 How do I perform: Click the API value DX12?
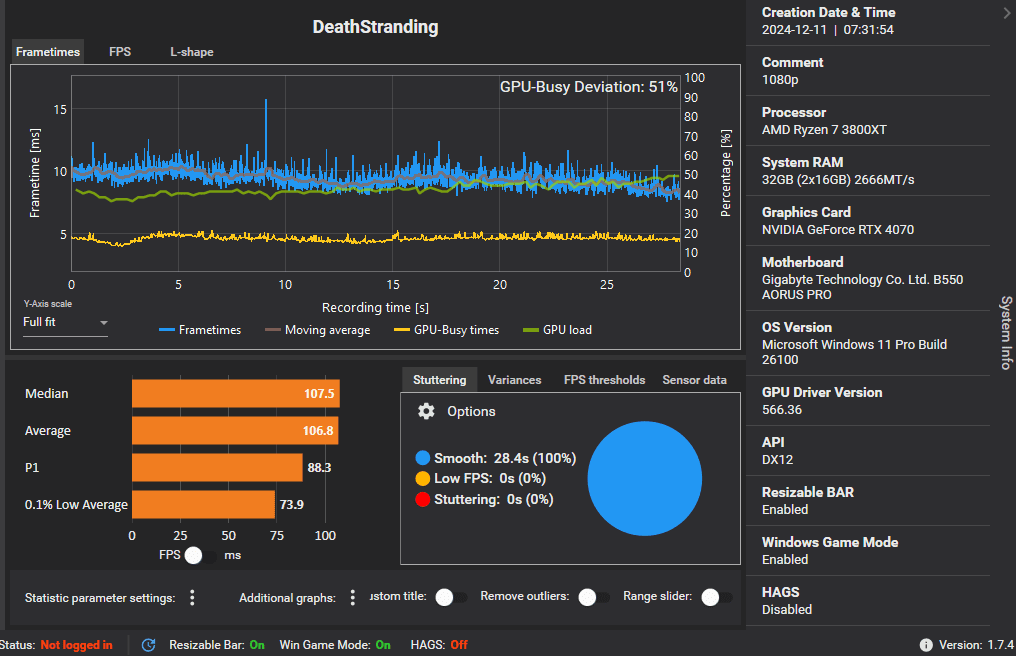(x=778, y=460)
